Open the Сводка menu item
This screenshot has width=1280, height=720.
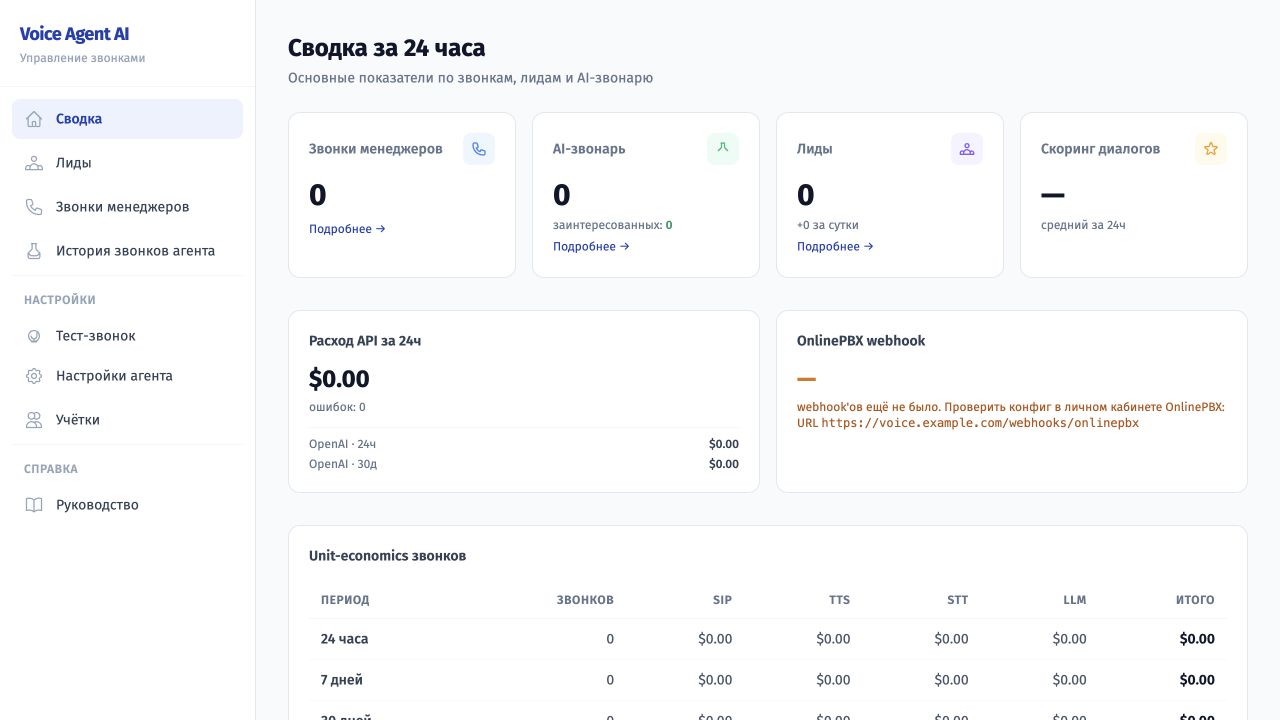point(127,119)
